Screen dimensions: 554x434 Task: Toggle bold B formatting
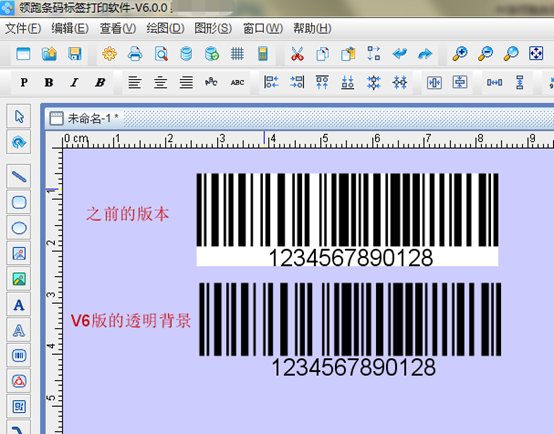click(x=49, y=82)
